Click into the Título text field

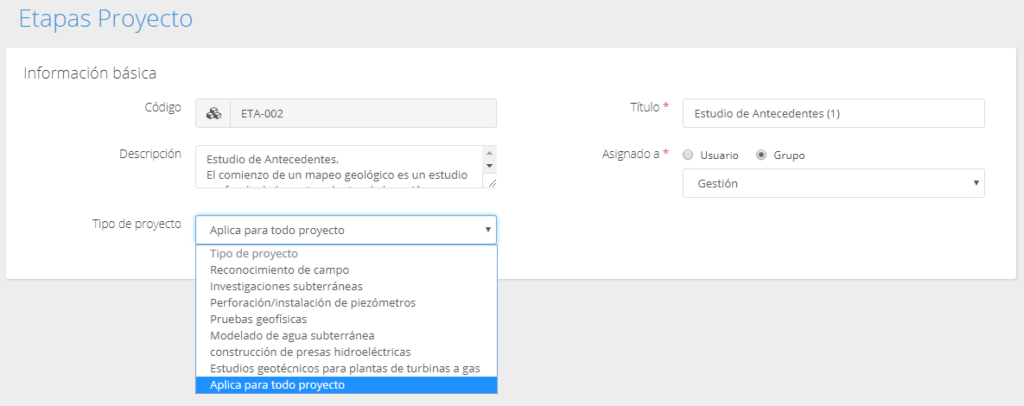833,114
